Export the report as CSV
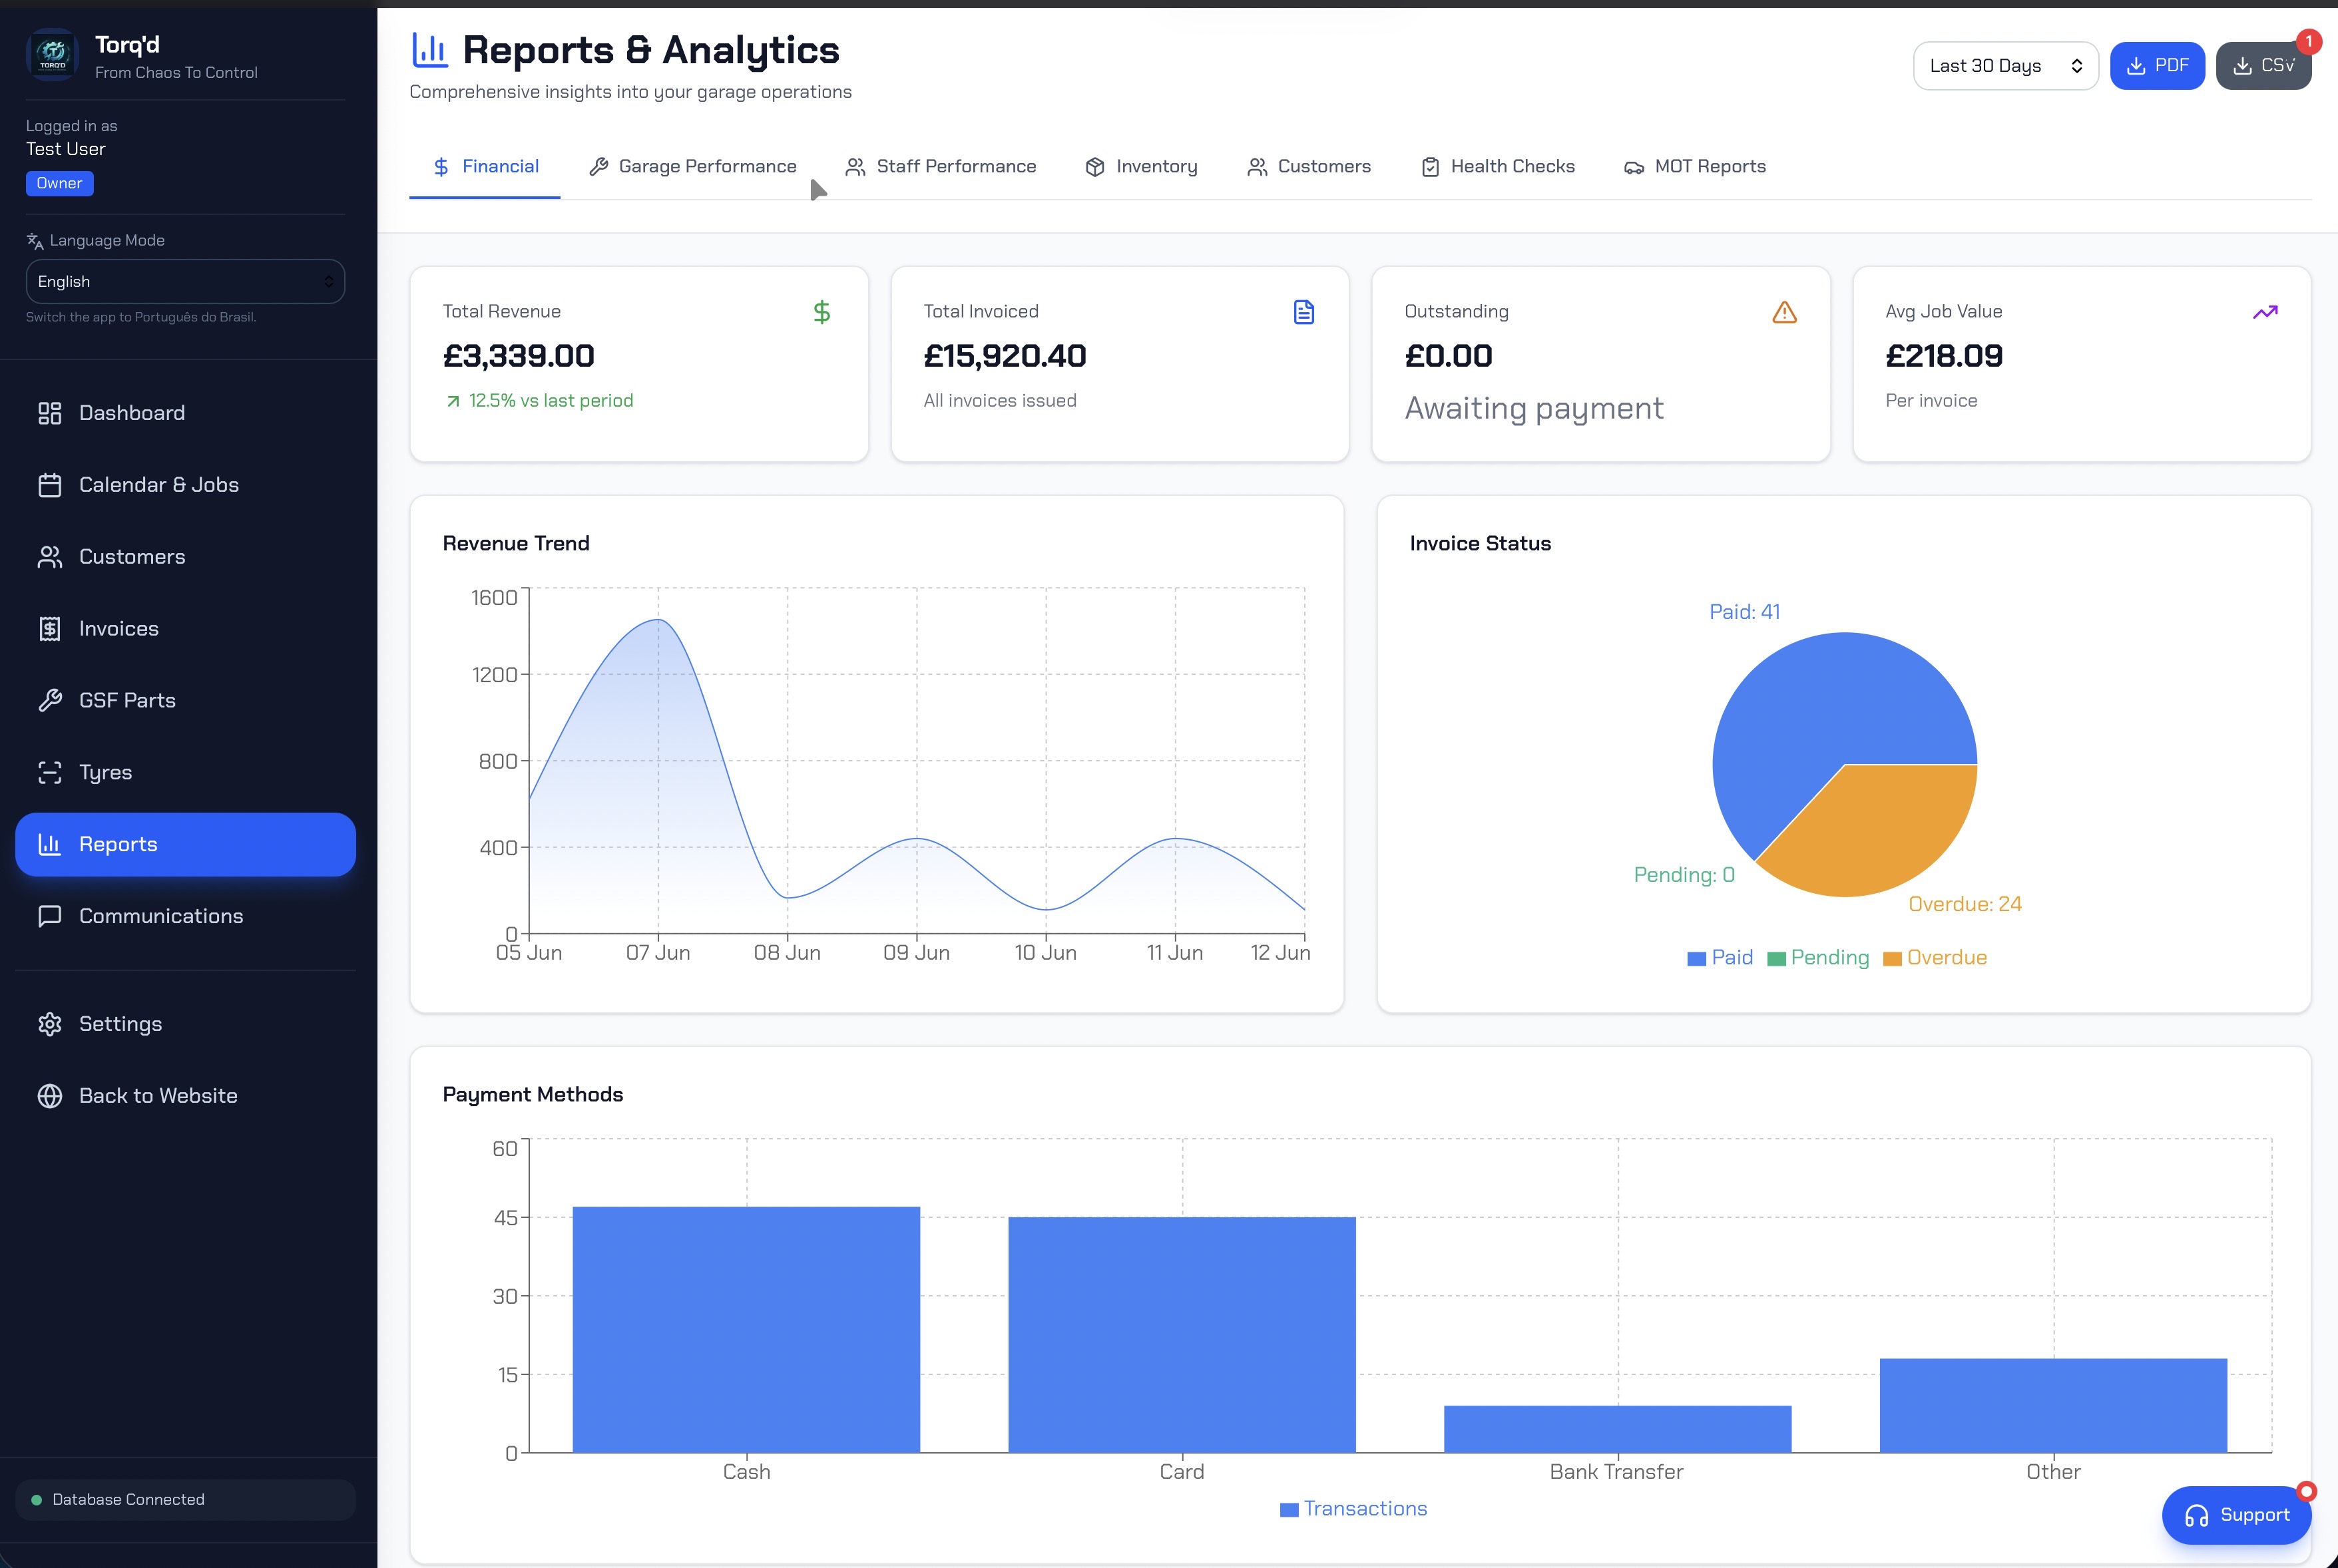Screen dimensions: 2338x1568 [2264, 66]
